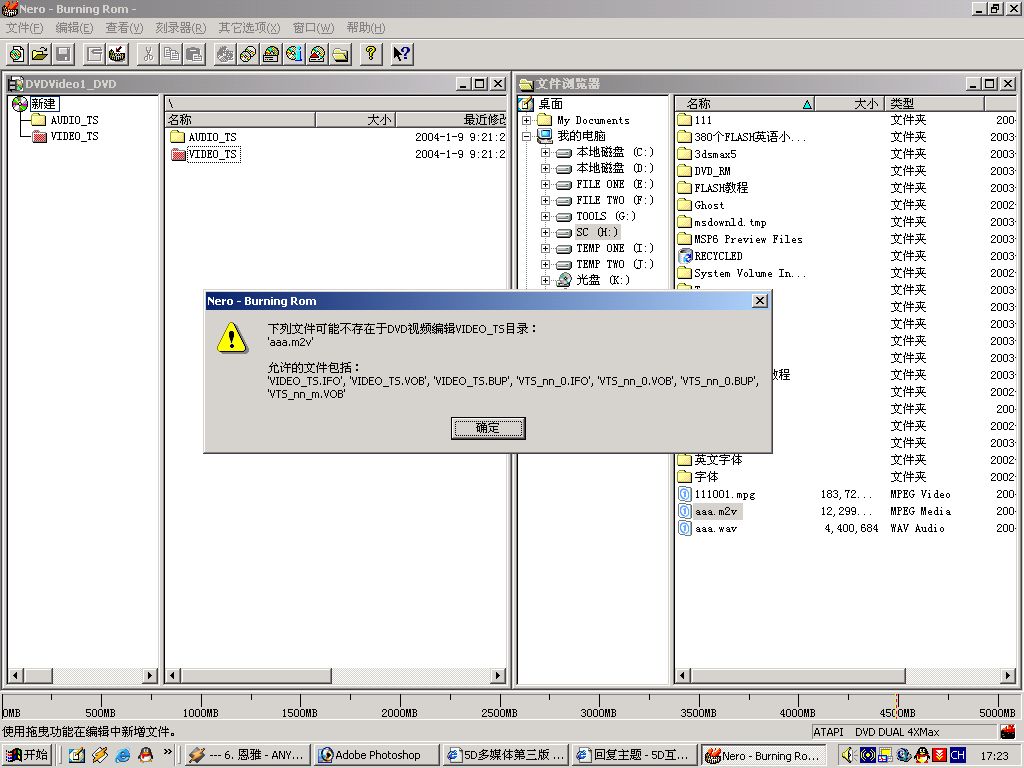Viewport: 1024px width, 768px height.
Task: Click the right arrow of file browser horizontal scrollbar
Action: click(x=1008, y=675)
